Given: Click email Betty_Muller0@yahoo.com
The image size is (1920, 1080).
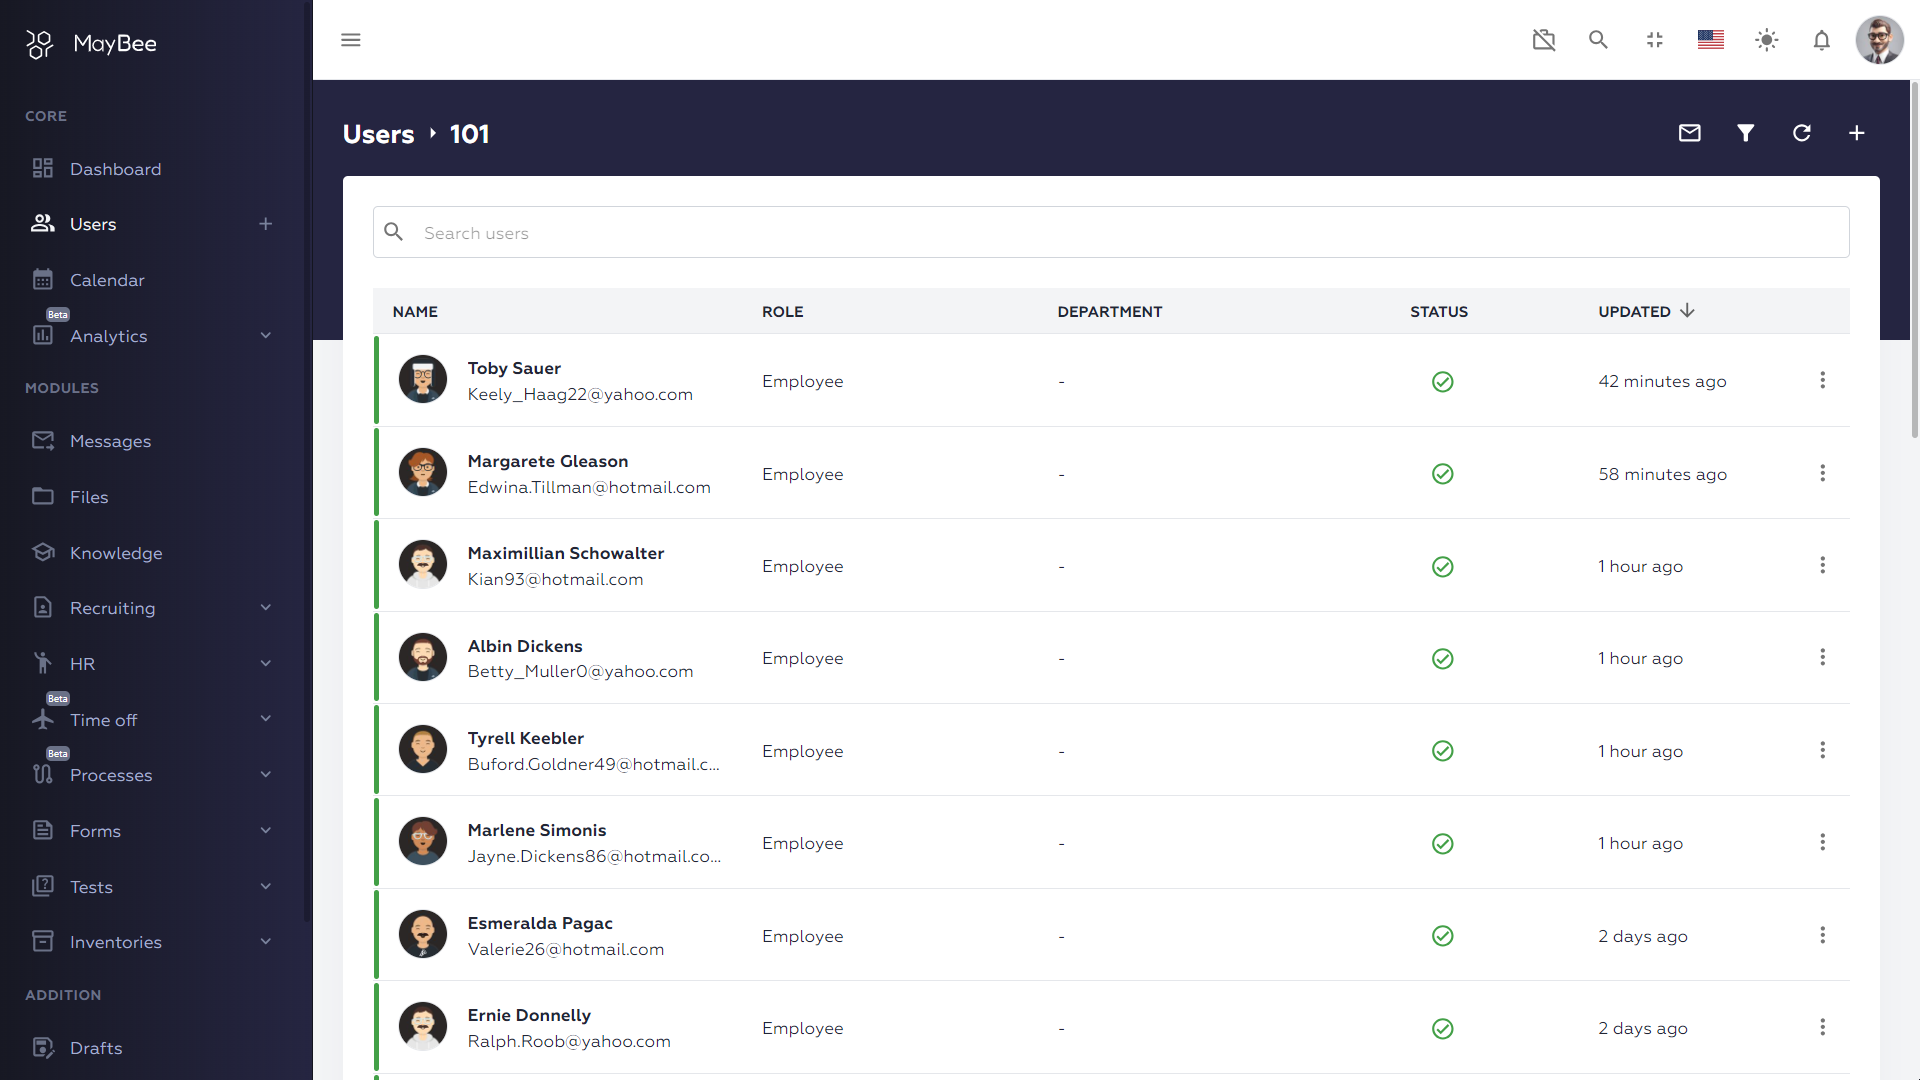Looking at the screenshot, I should [580, 672].
